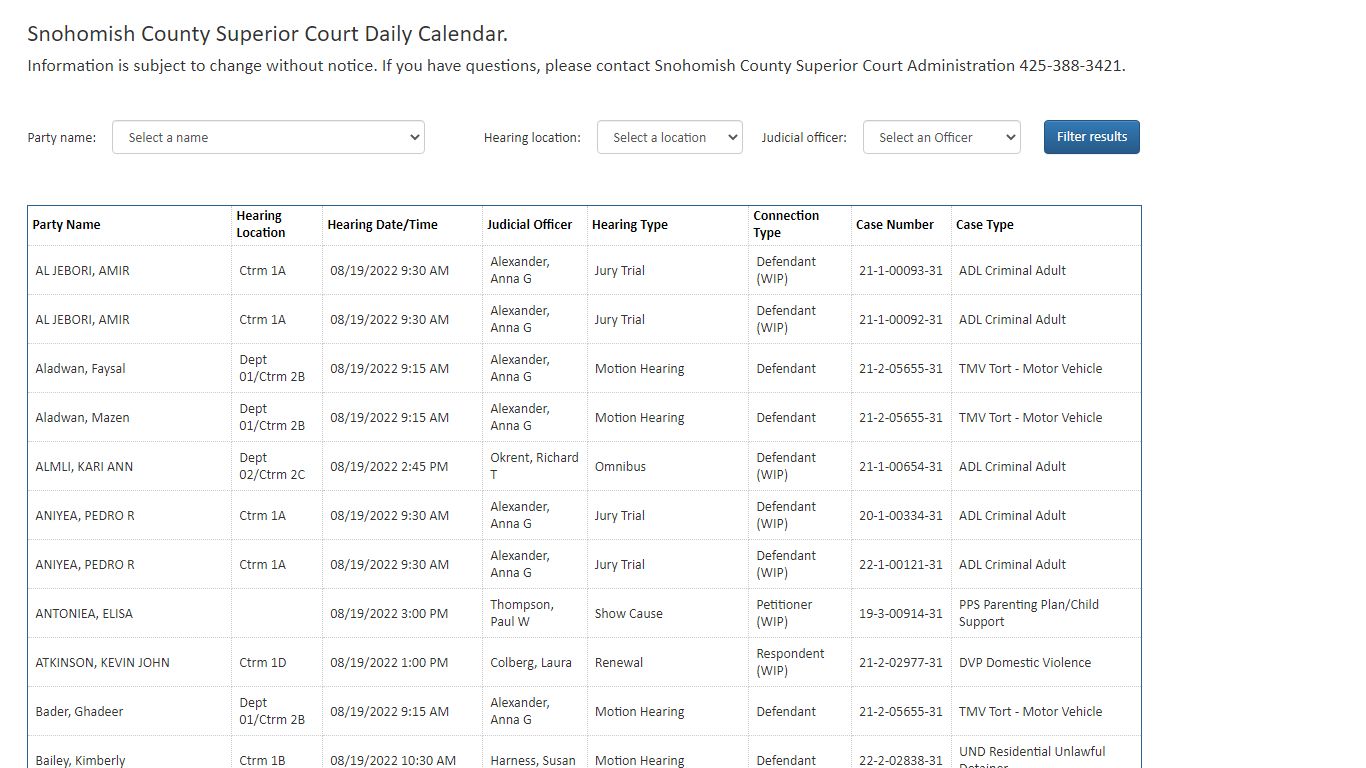Select case number 21-2-02977-31
Viewport: 1366px width, 768px height.
(901, 663)
